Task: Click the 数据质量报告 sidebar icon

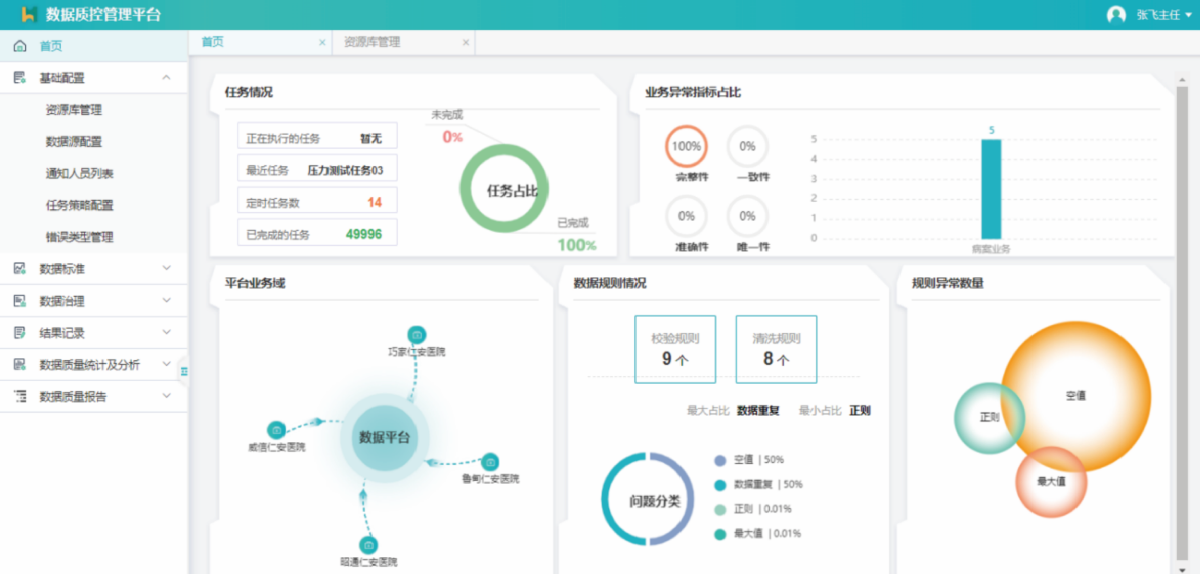Action: pos(20,397)
